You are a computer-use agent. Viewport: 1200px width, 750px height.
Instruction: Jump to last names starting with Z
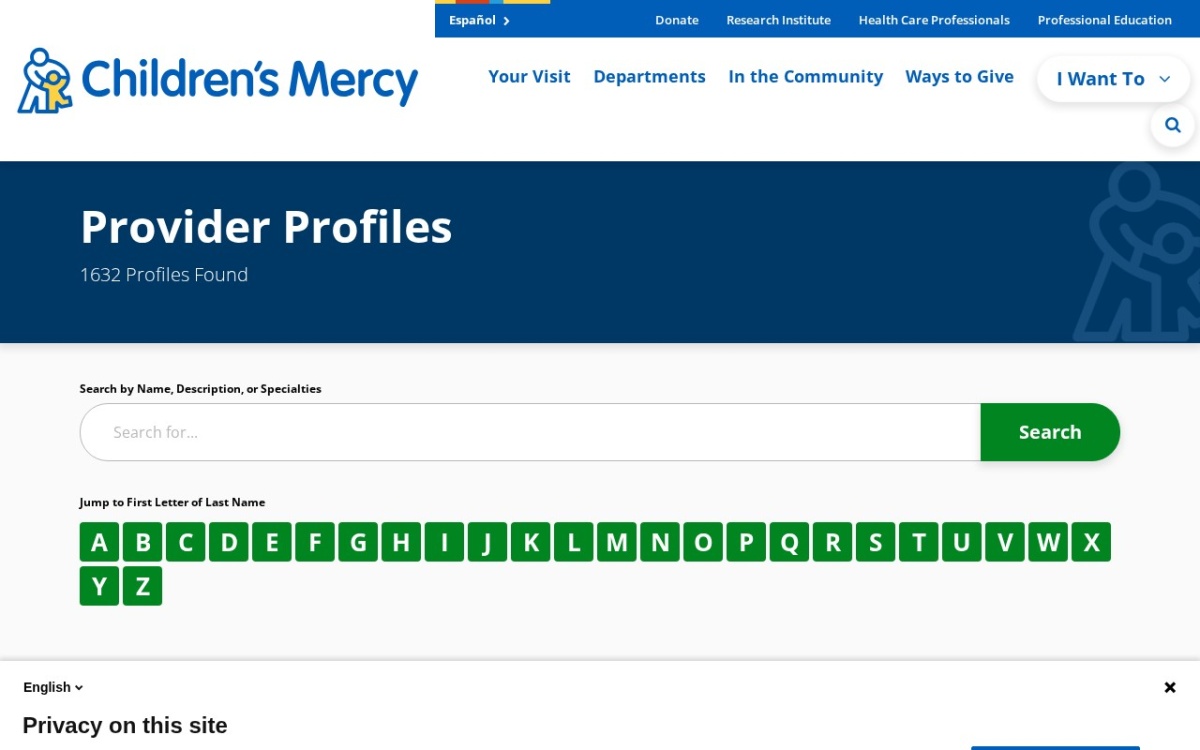pyautogui.click(x=142, y=586)
